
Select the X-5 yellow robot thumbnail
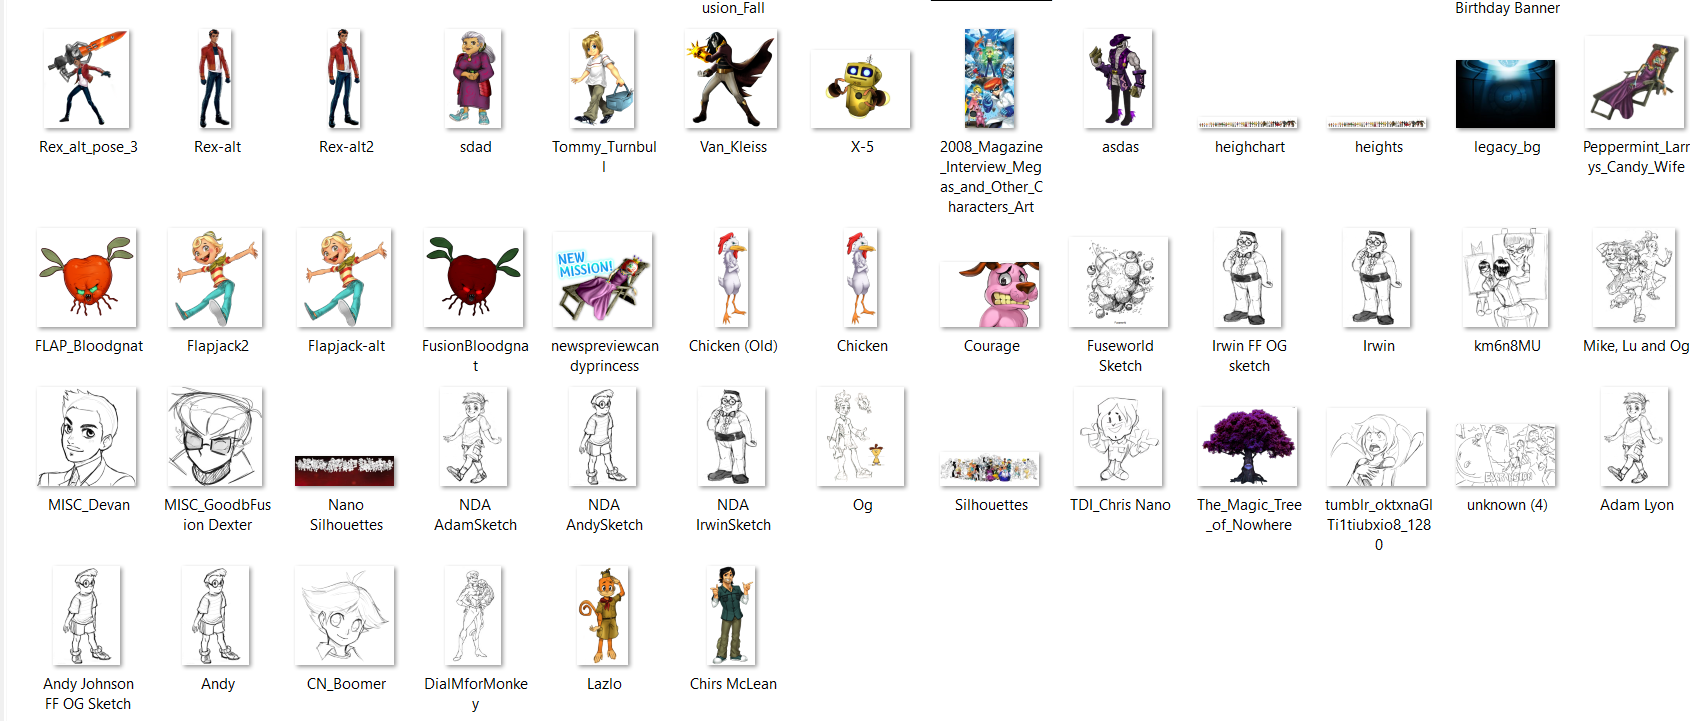click(861, 89)
